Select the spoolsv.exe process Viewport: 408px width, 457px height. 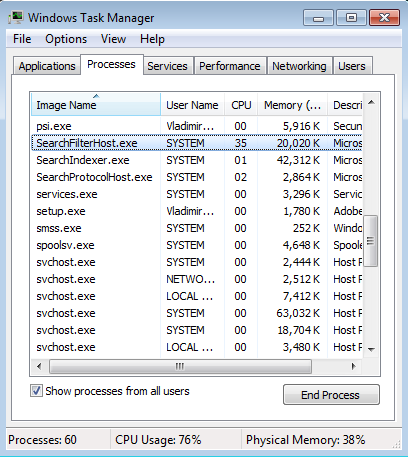[x=197, y=245]
